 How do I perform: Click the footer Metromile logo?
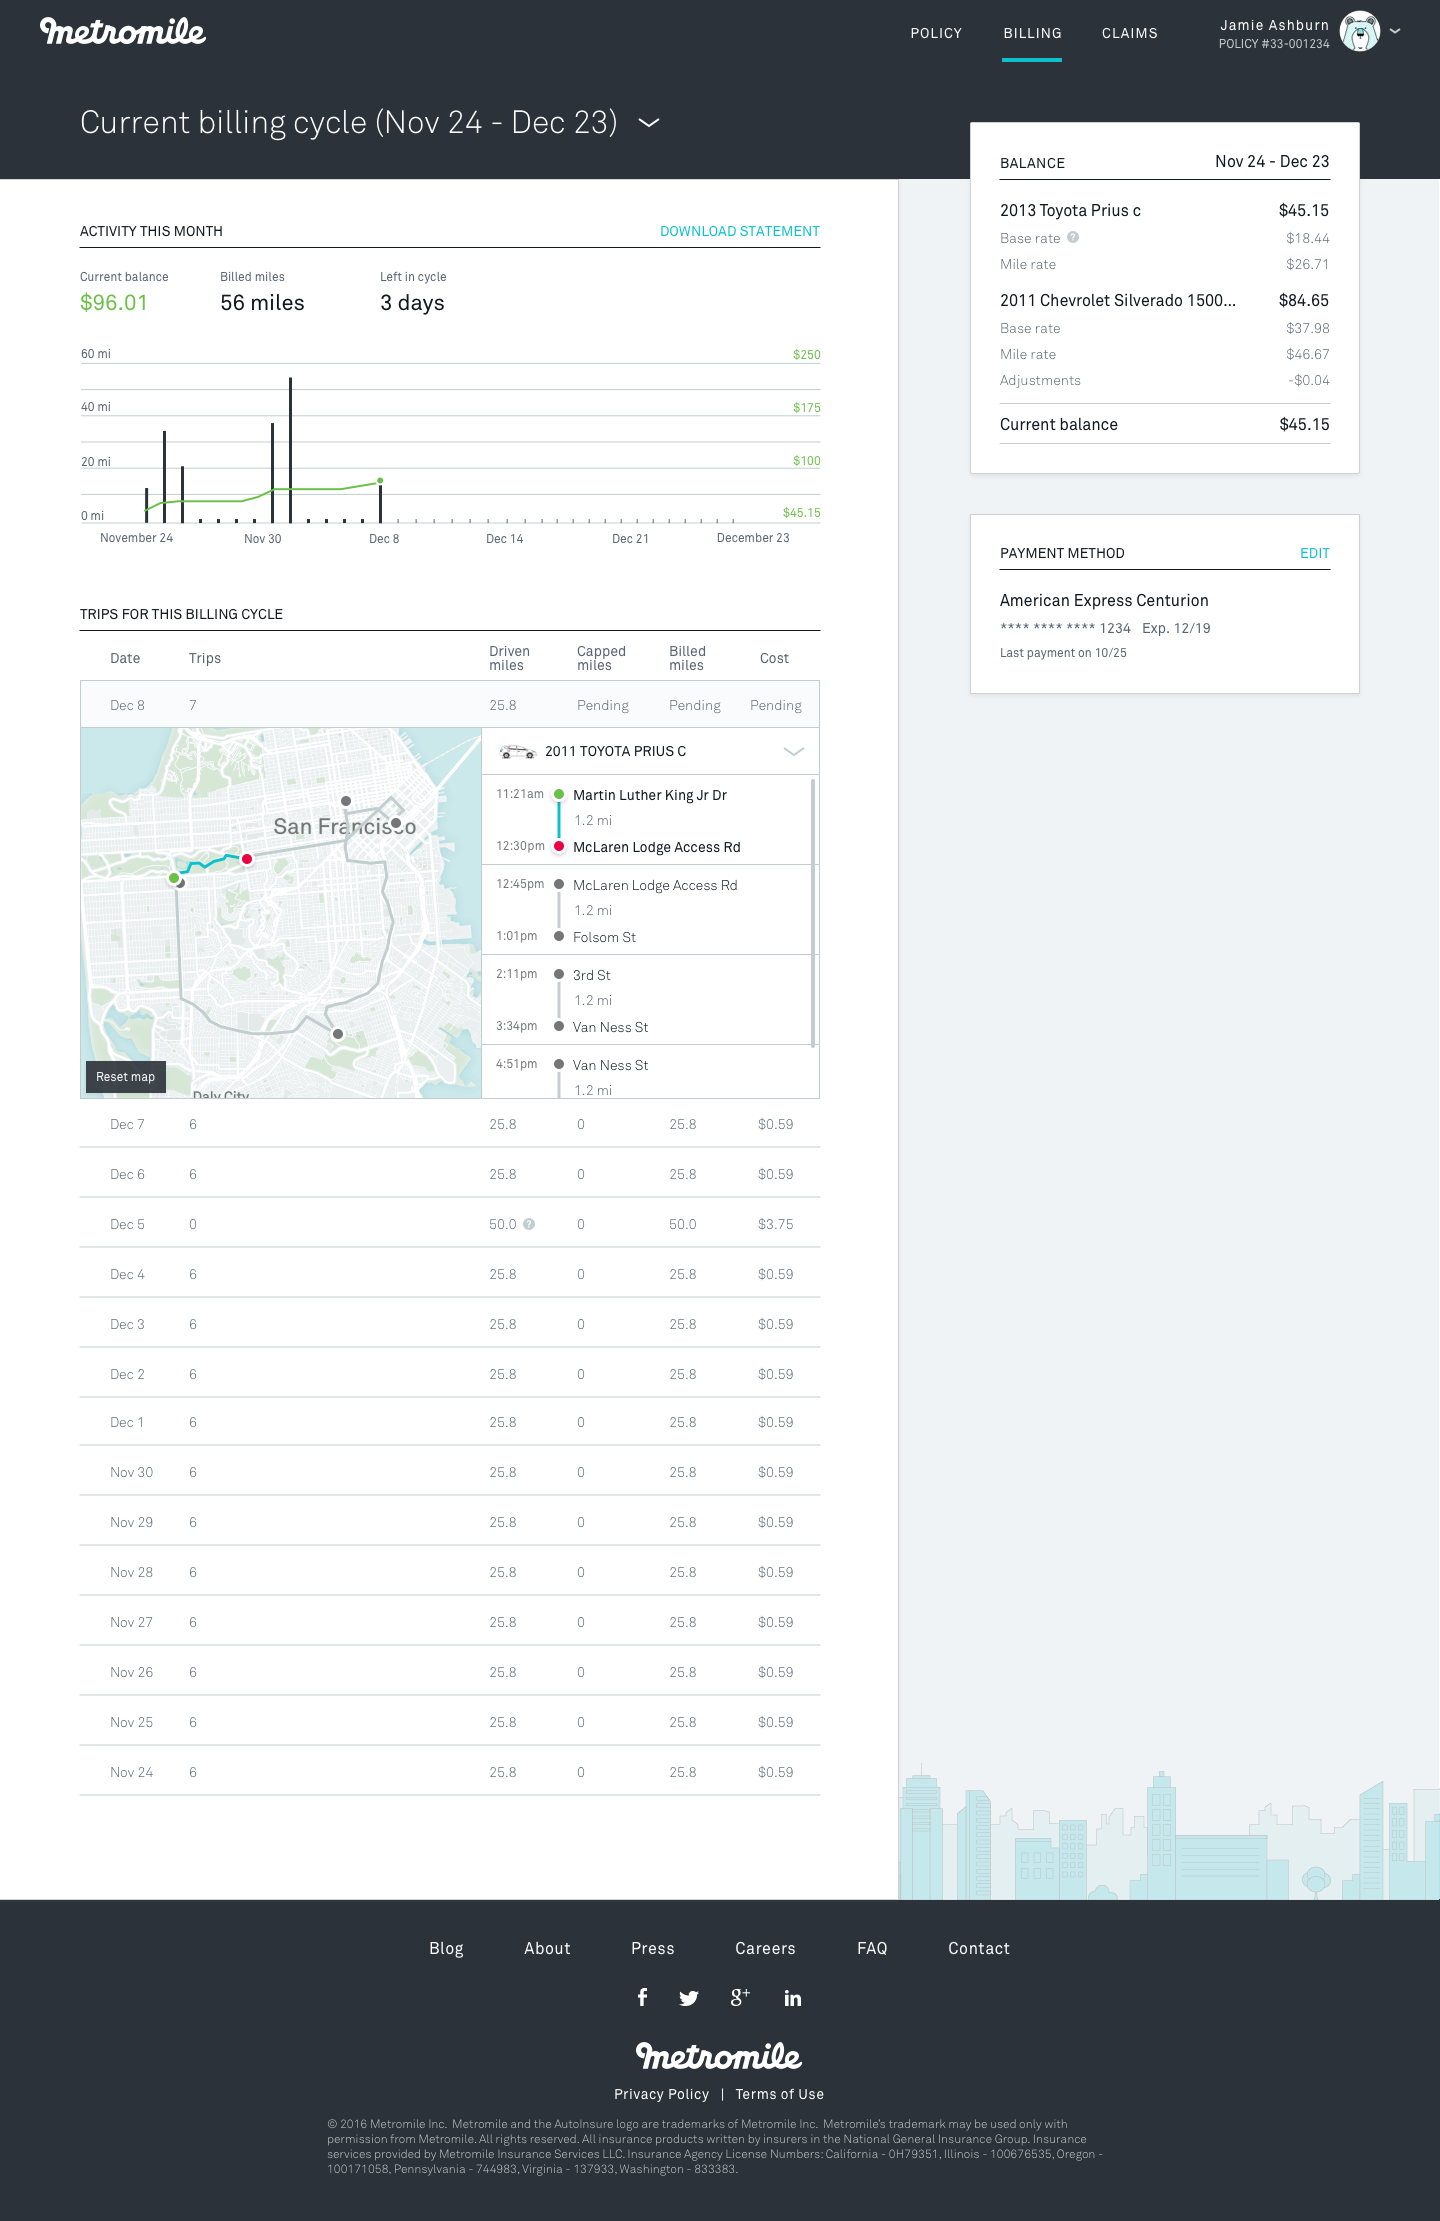719,2056
